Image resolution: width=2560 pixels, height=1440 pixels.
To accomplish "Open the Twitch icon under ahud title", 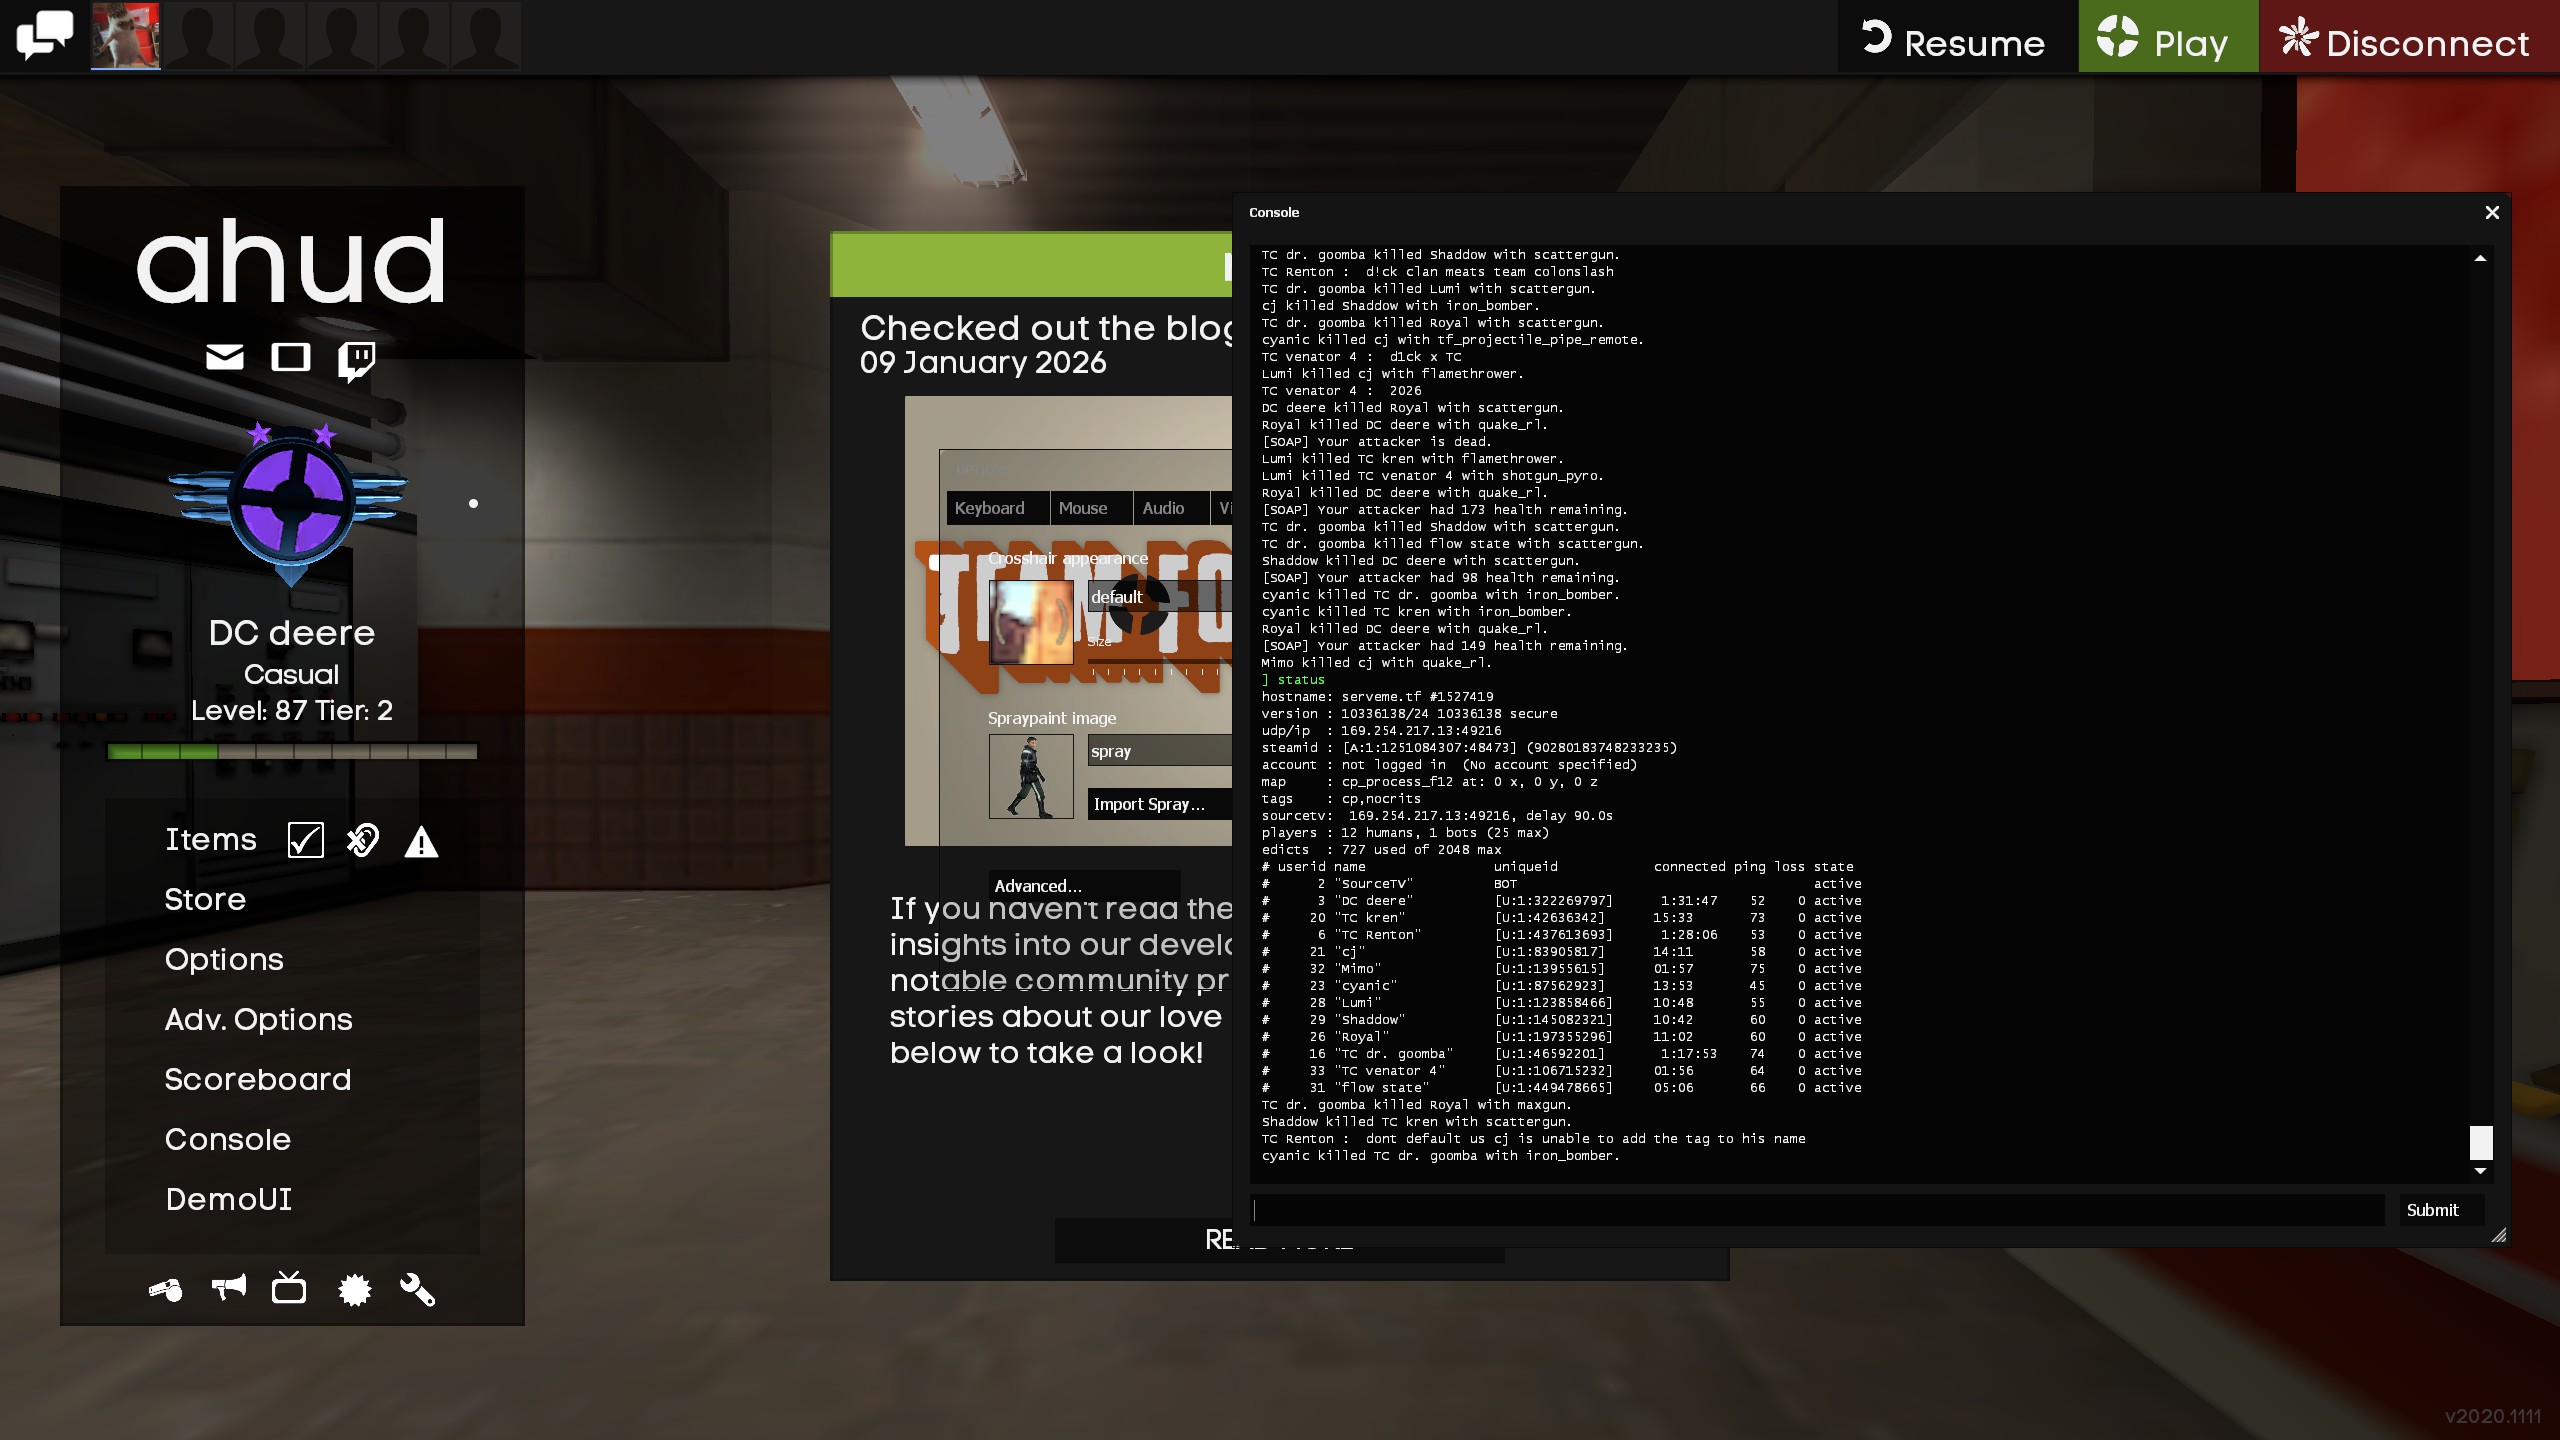I will coord(356,359).
